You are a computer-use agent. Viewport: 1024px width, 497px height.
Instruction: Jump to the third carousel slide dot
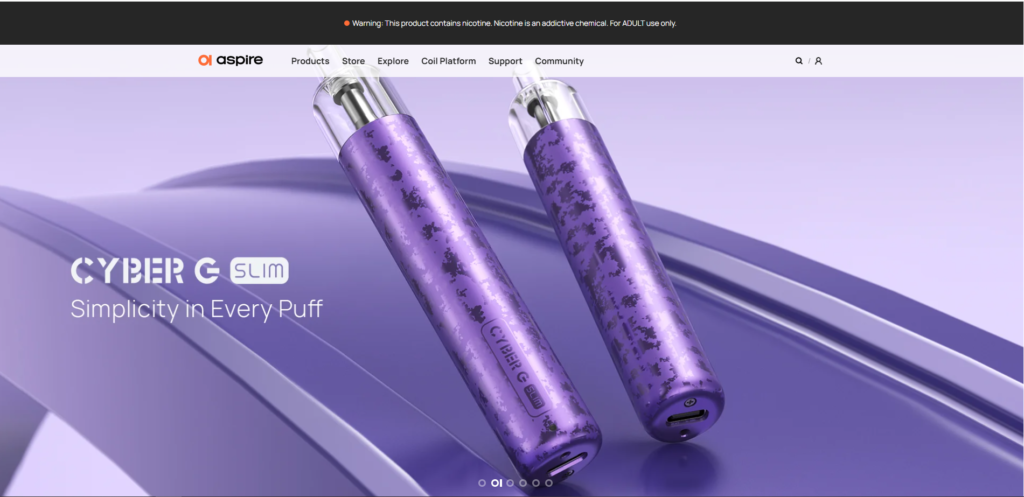(510, 483)
